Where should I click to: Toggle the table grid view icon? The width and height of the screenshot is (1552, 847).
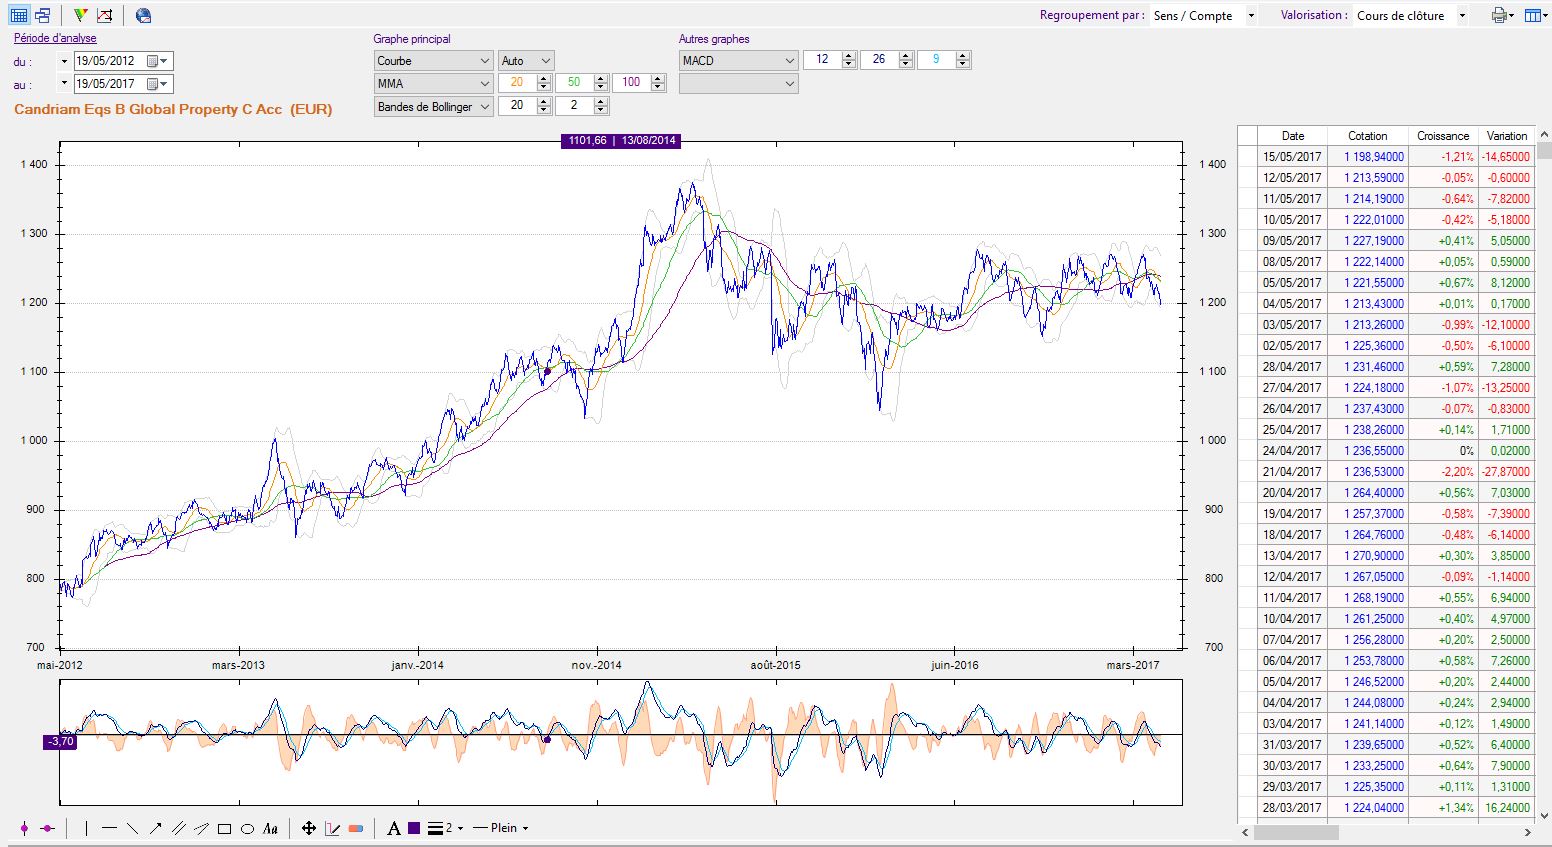(18, 15)
